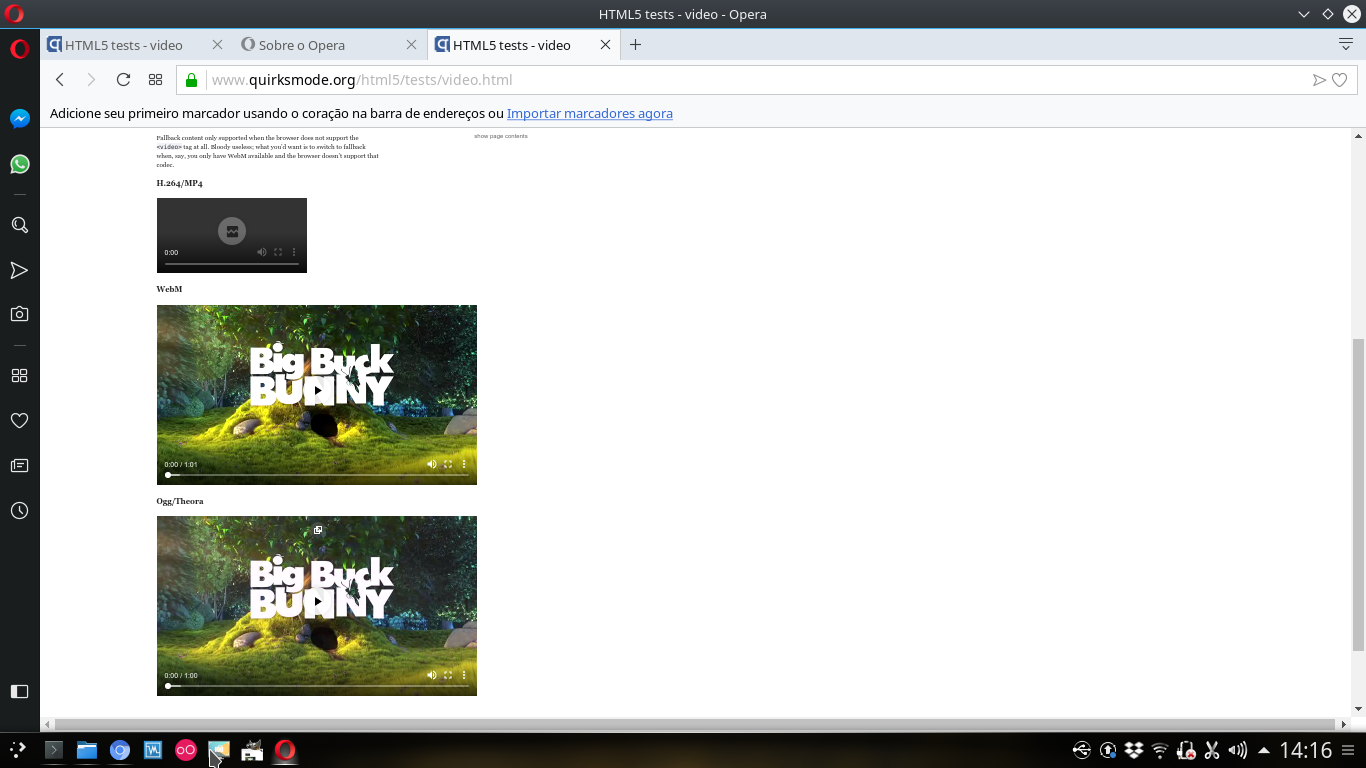The image size is (1366, 768).
Task: Click the WebM video progress bar
Action: [x=317, y=475]
